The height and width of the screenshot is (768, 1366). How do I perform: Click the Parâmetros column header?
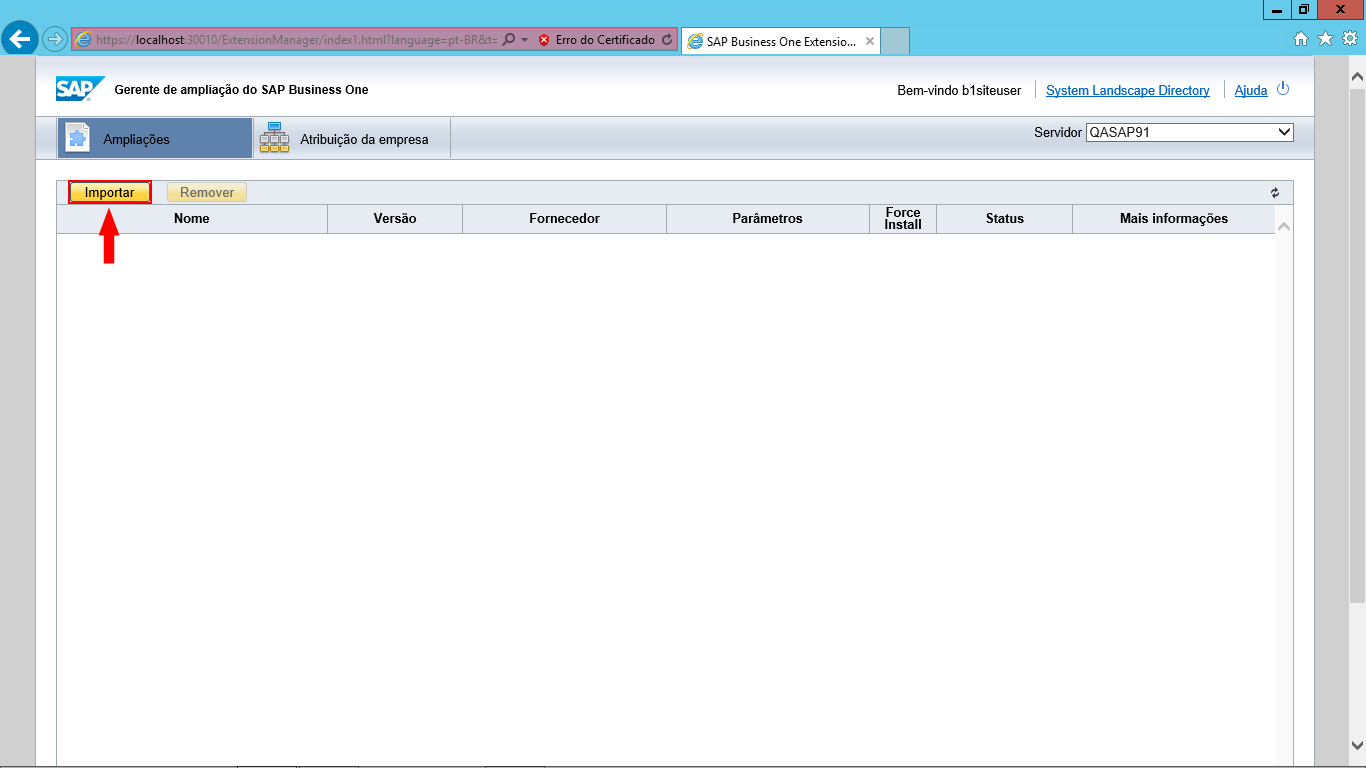click(768, 218)
